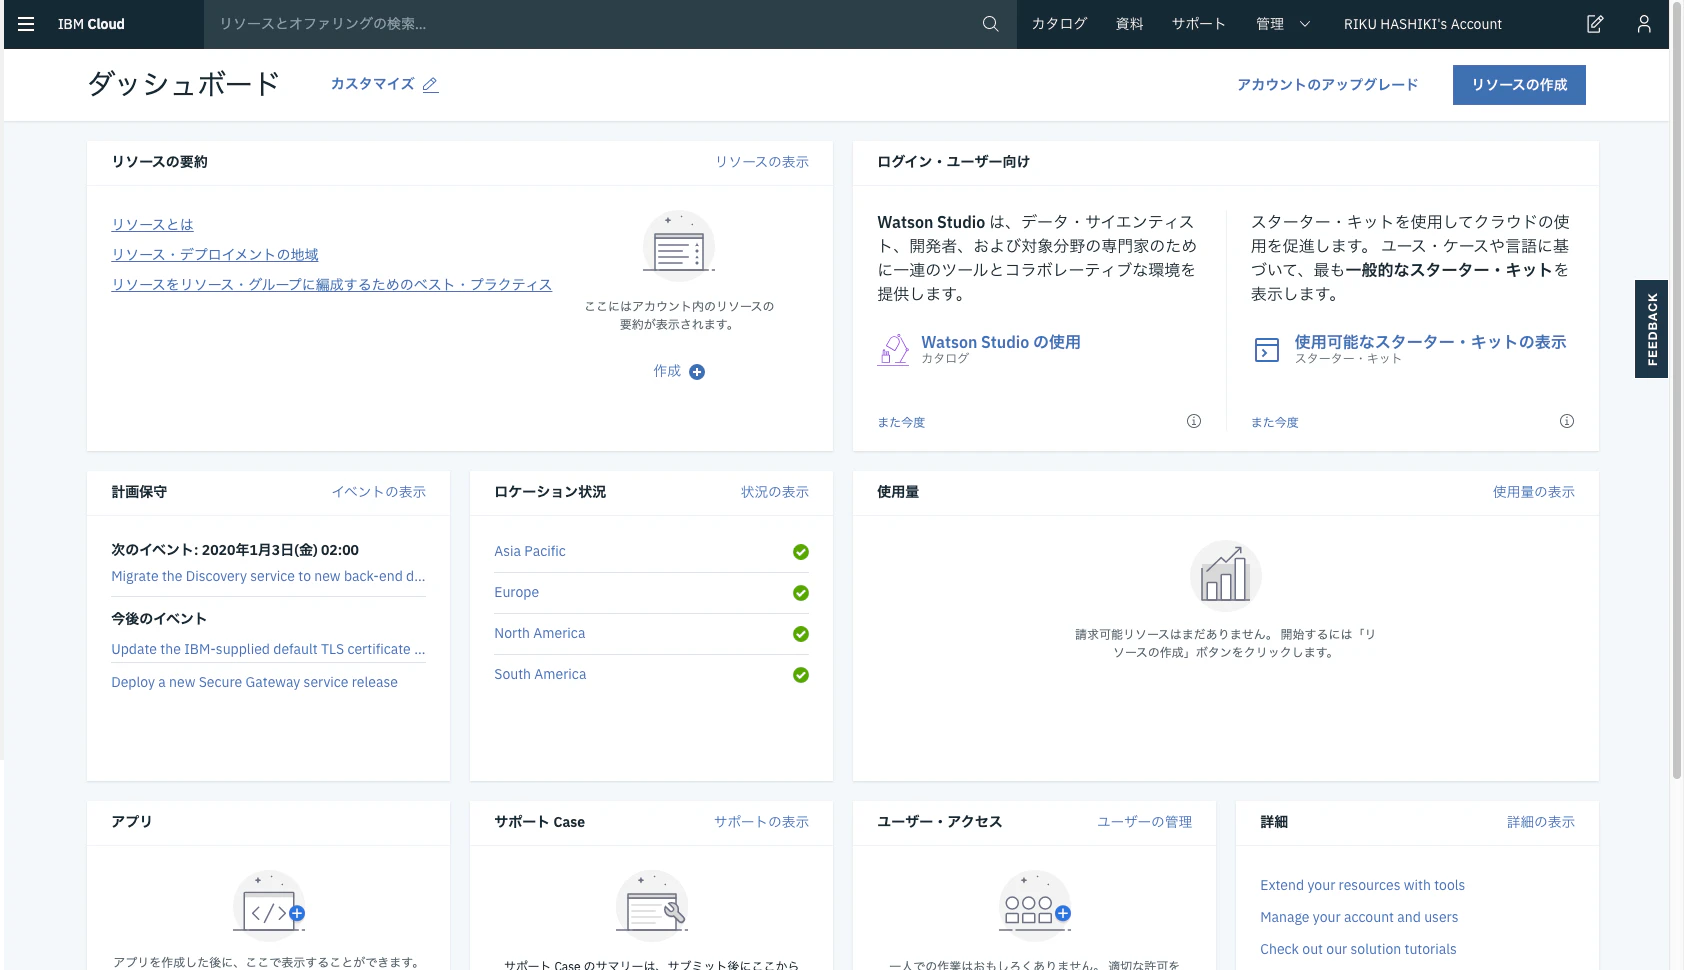Open the 資料 menu item

(x=1130, y=24)
